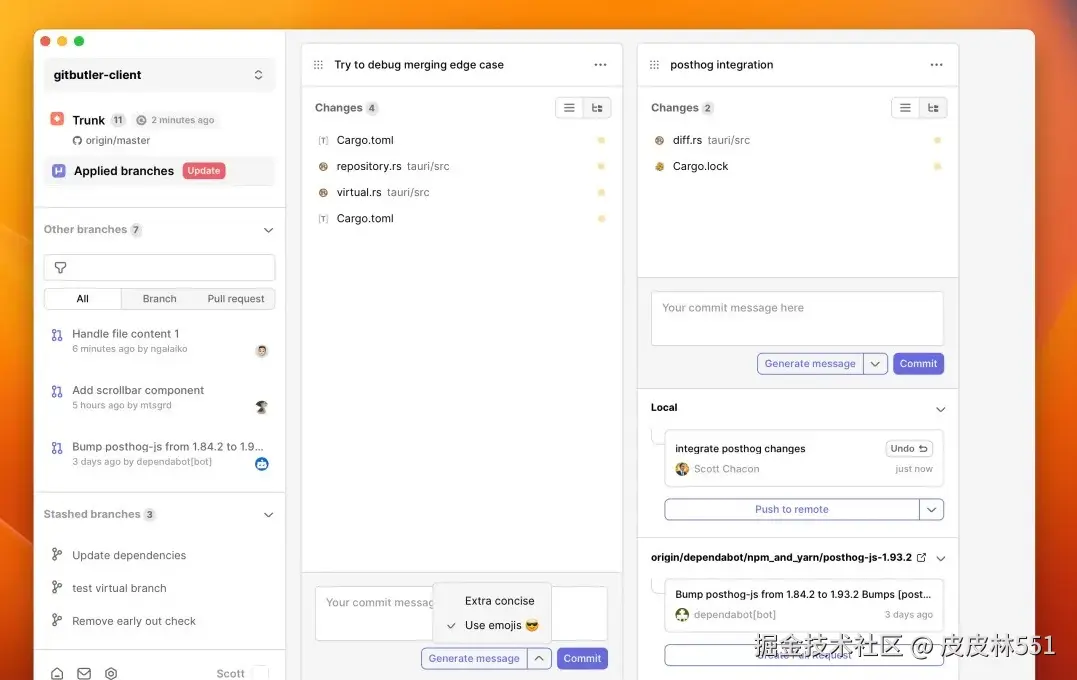
Task: Undo the integrate posthog changes commit
Action: point(909,449)
